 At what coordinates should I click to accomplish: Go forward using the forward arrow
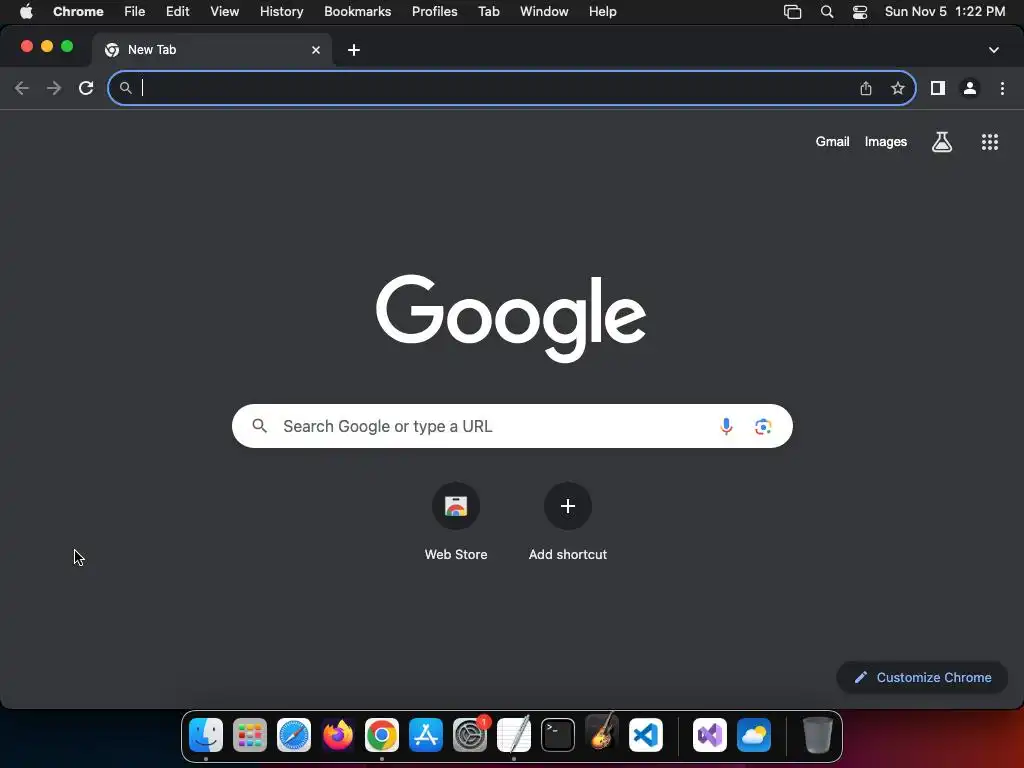coord(54,88)
